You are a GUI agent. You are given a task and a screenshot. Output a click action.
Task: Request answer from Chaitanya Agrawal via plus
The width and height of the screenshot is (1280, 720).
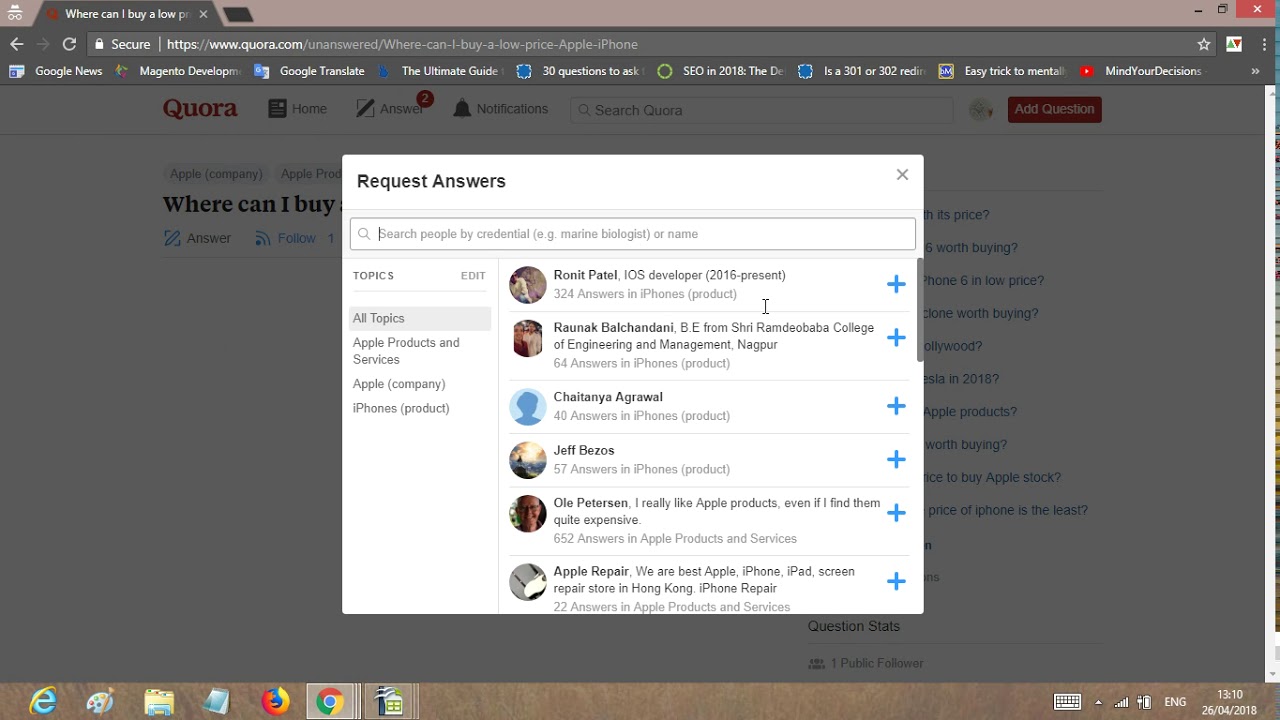tap(896, 406)
